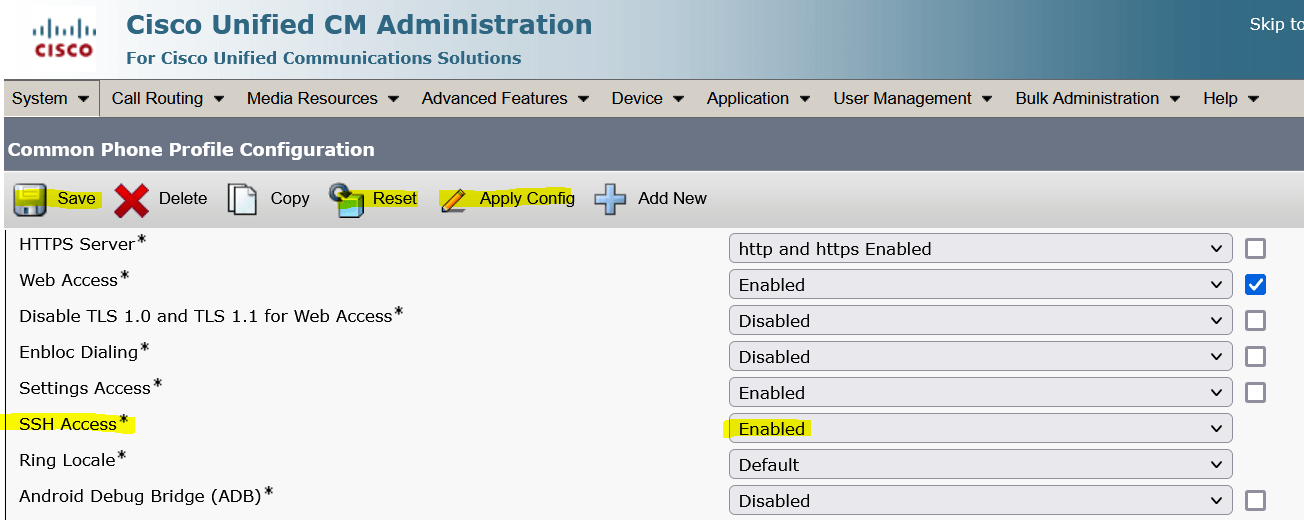Open the Android Debug Bridge (ADB) dropdown
This screenshot has width=1304, height=520.
tap(981, 501)
